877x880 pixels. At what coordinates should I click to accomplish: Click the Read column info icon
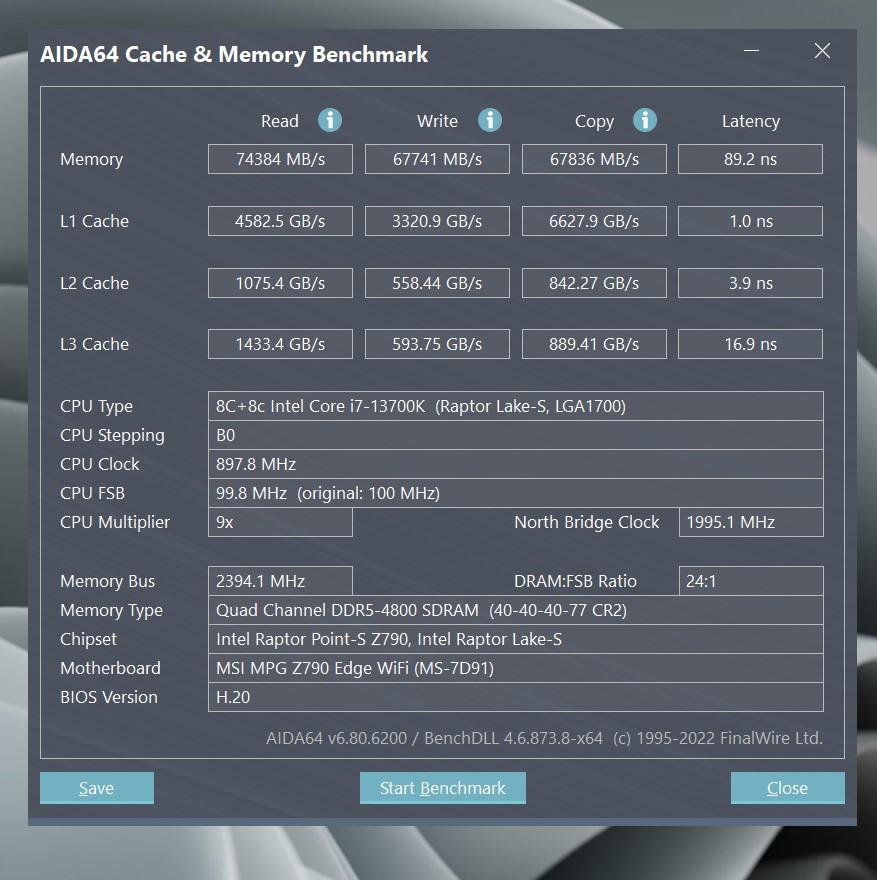(330, 120)
